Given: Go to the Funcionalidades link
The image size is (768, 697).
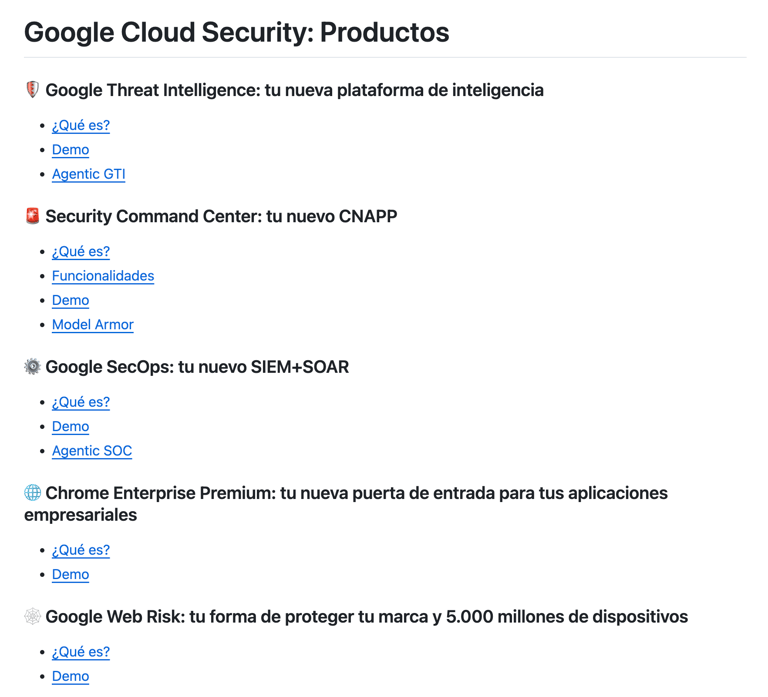Looking at the screenshot, I should pyautogui.click(x=102, y=276).
